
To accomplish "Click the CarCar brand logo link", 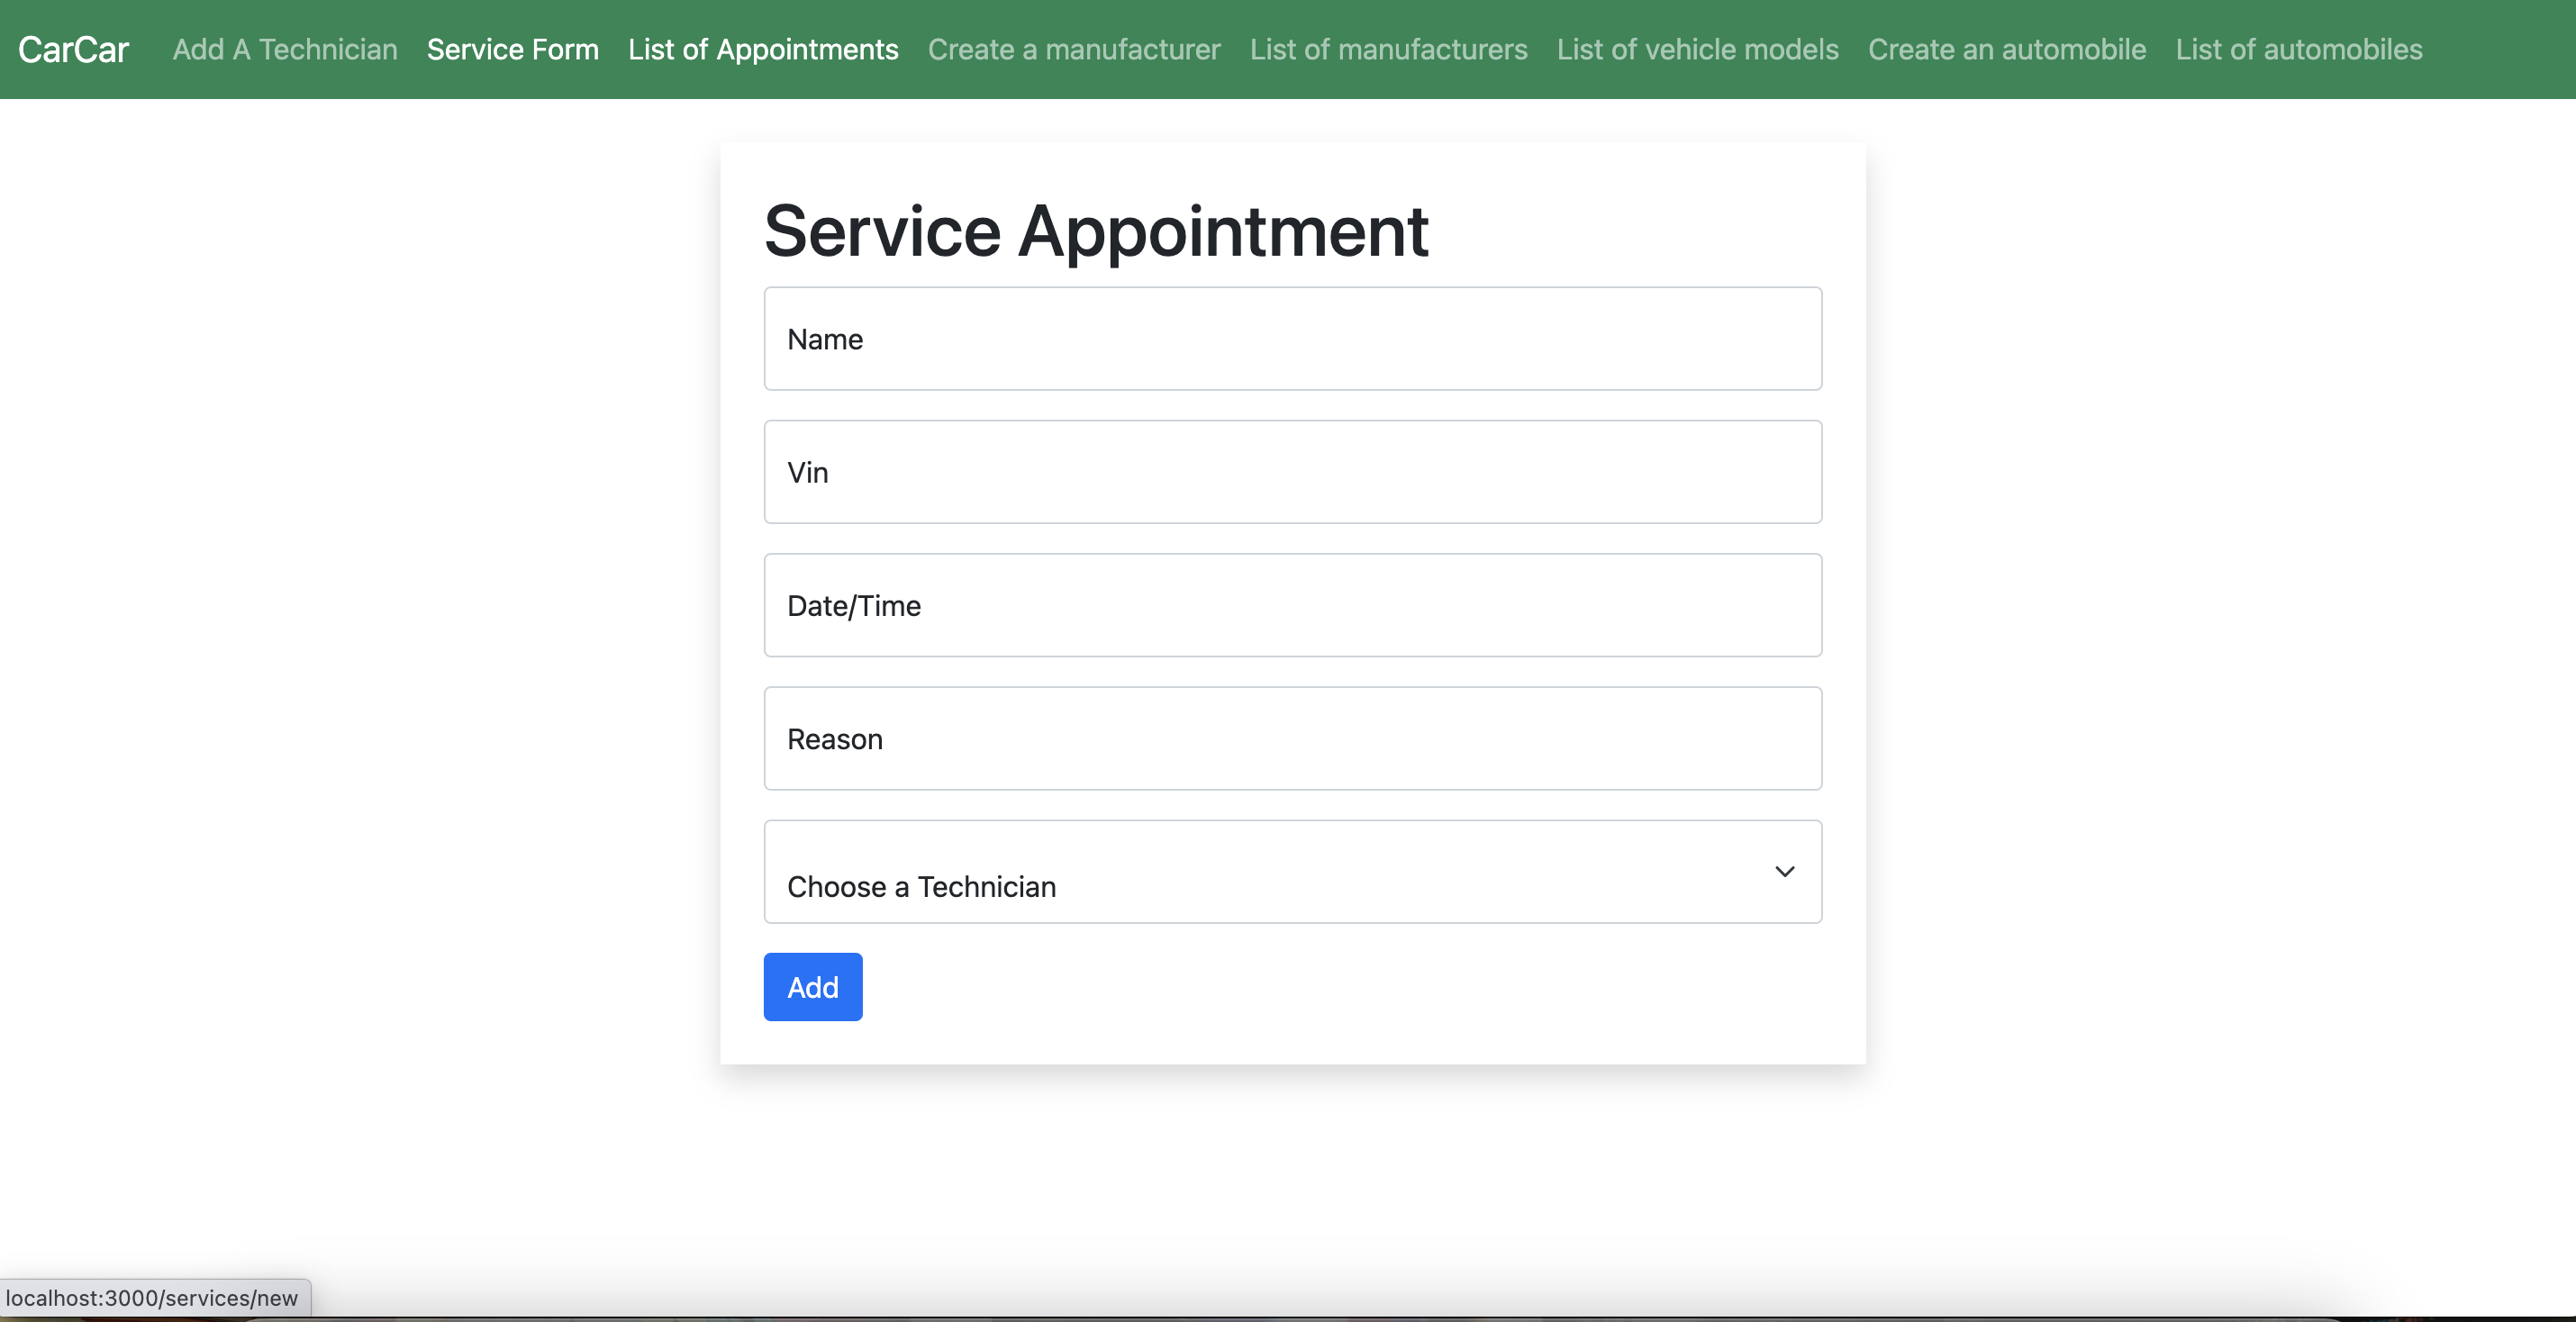I will pyautogui.click(x=73, y=49).
